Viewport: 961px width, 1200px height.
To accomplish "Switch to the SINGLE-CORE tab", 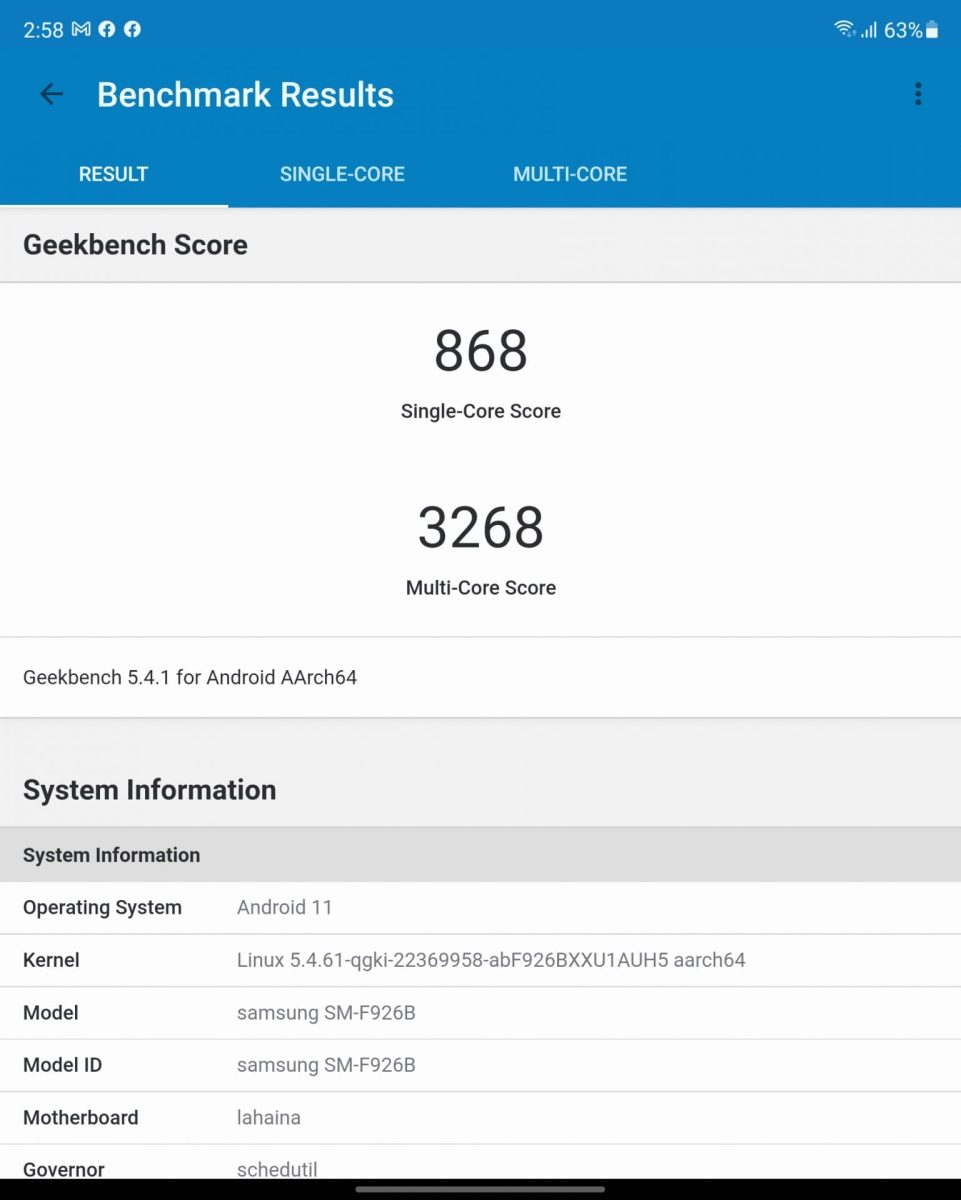I will (342, 174).
